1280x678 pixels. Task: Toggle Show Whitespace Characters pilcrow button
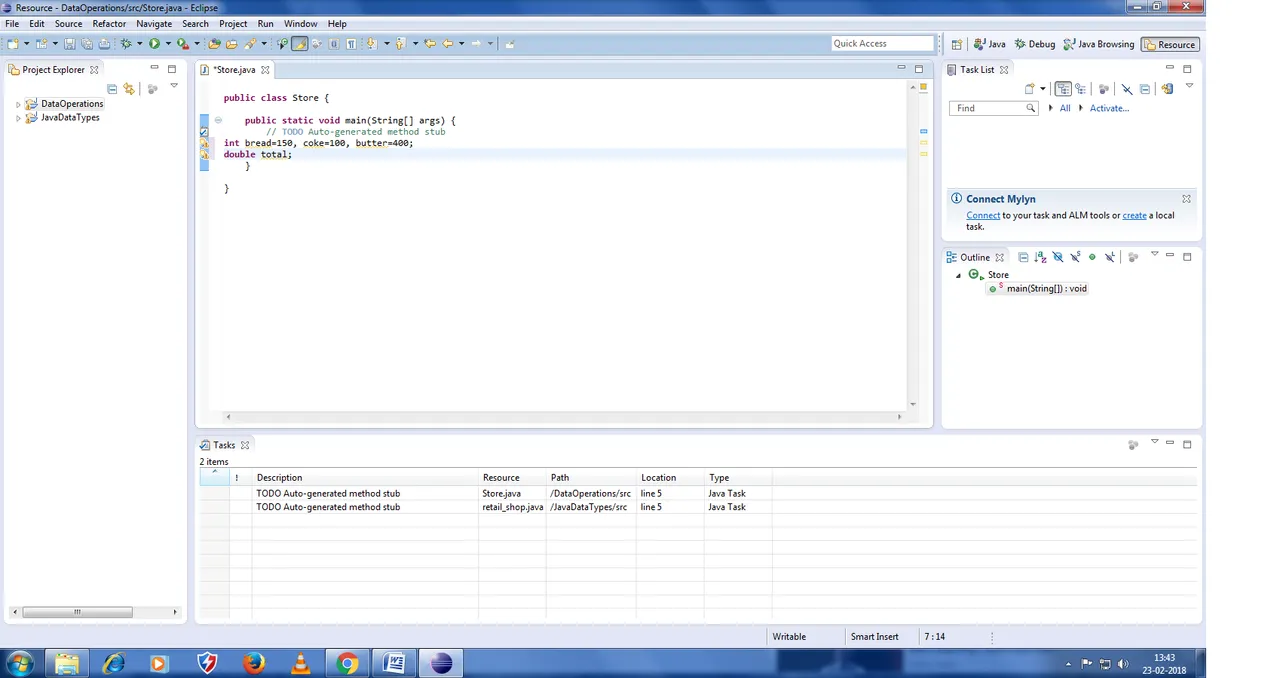pyautogui.click(x=351, y=44)
